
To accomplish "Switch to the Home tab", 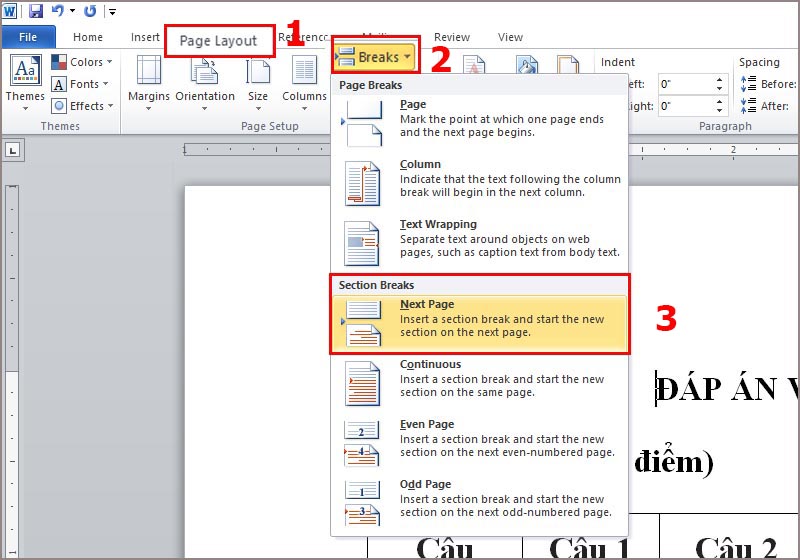I will pyautogui.click(x=88, y=37).
